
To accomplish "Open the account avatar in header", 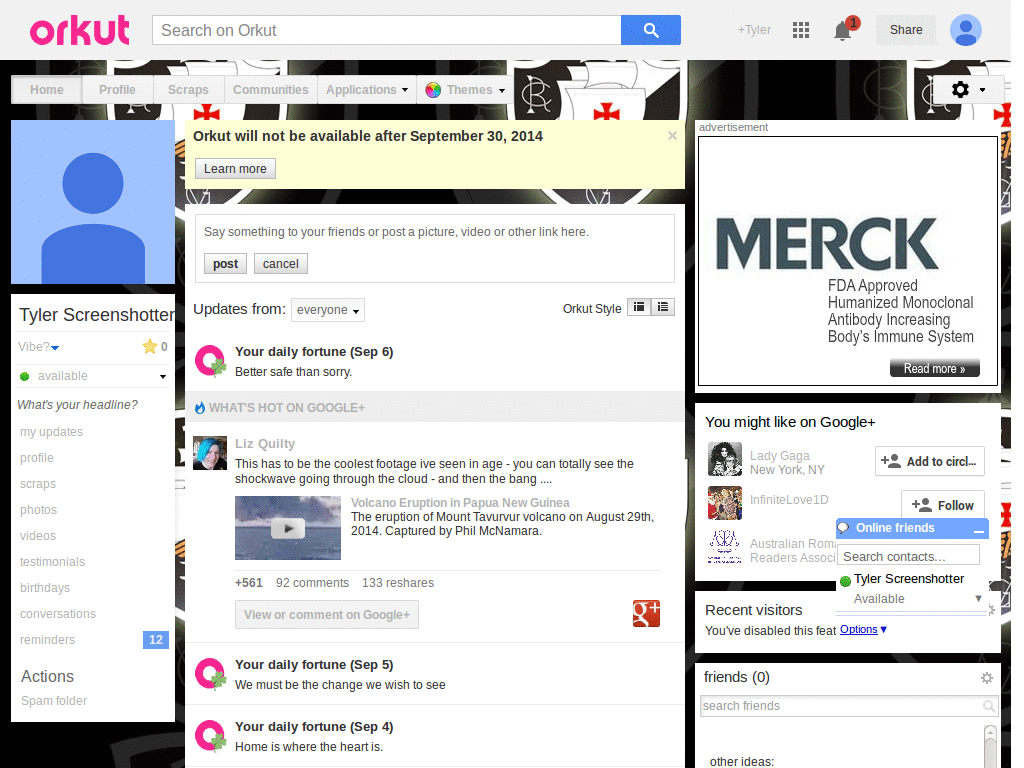I will point(965,30).
